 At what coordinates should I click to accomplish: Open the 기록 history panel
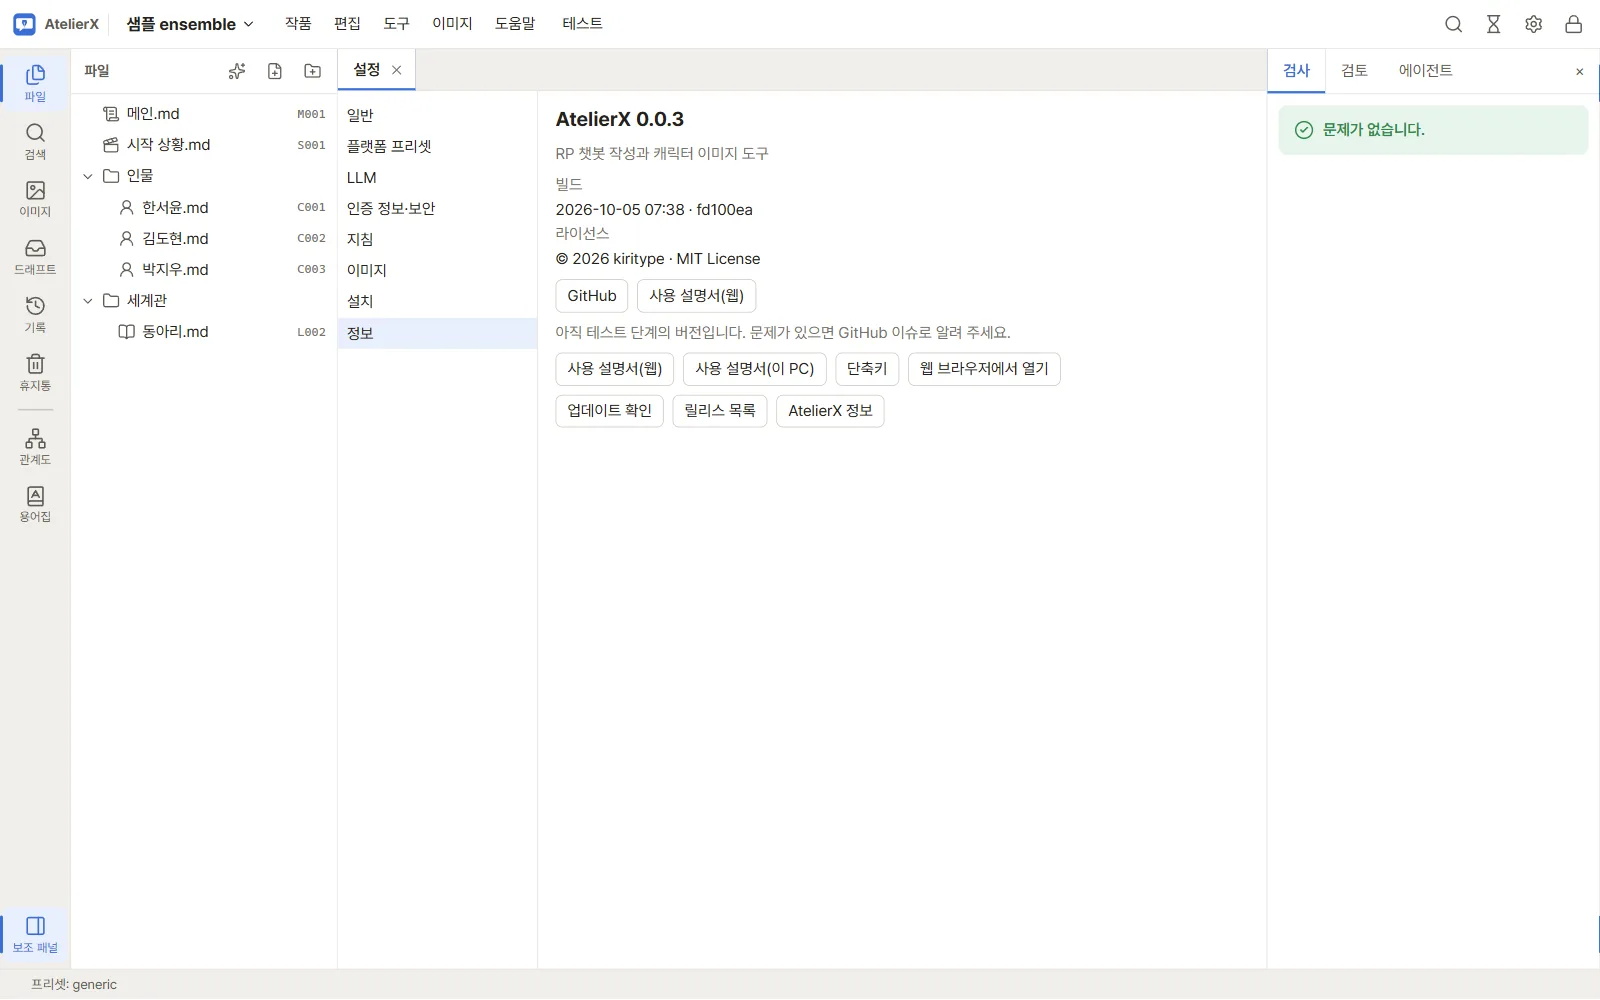35,315
